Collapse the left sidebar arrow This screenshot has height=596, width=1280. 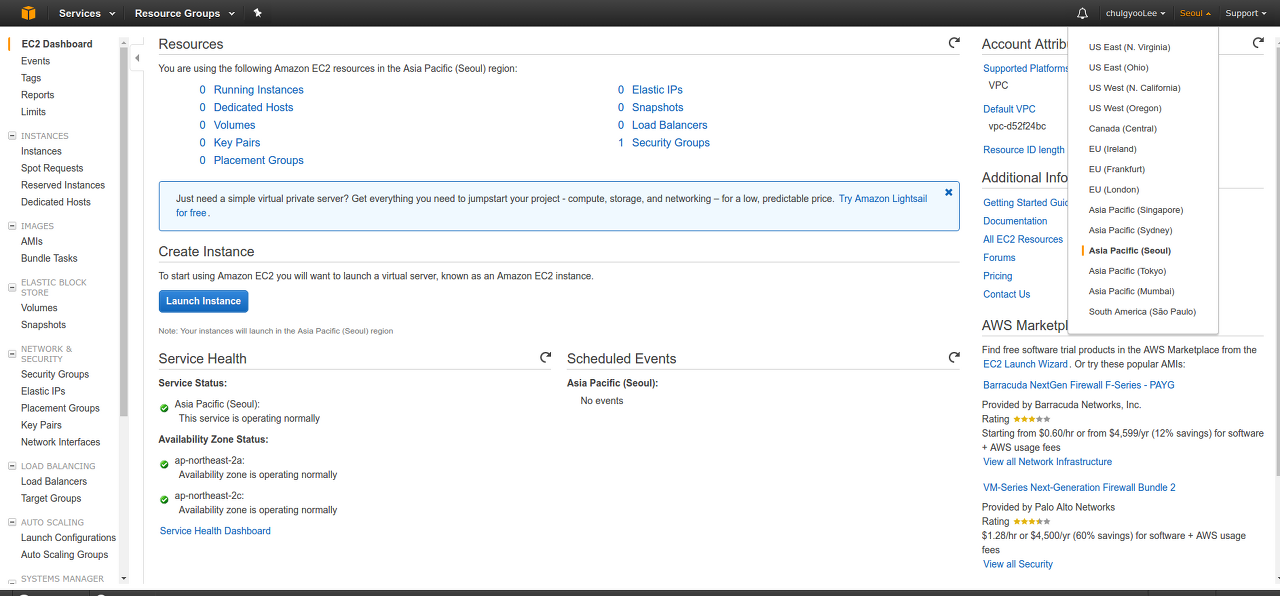pyautogui.click(x=137, y=58)
